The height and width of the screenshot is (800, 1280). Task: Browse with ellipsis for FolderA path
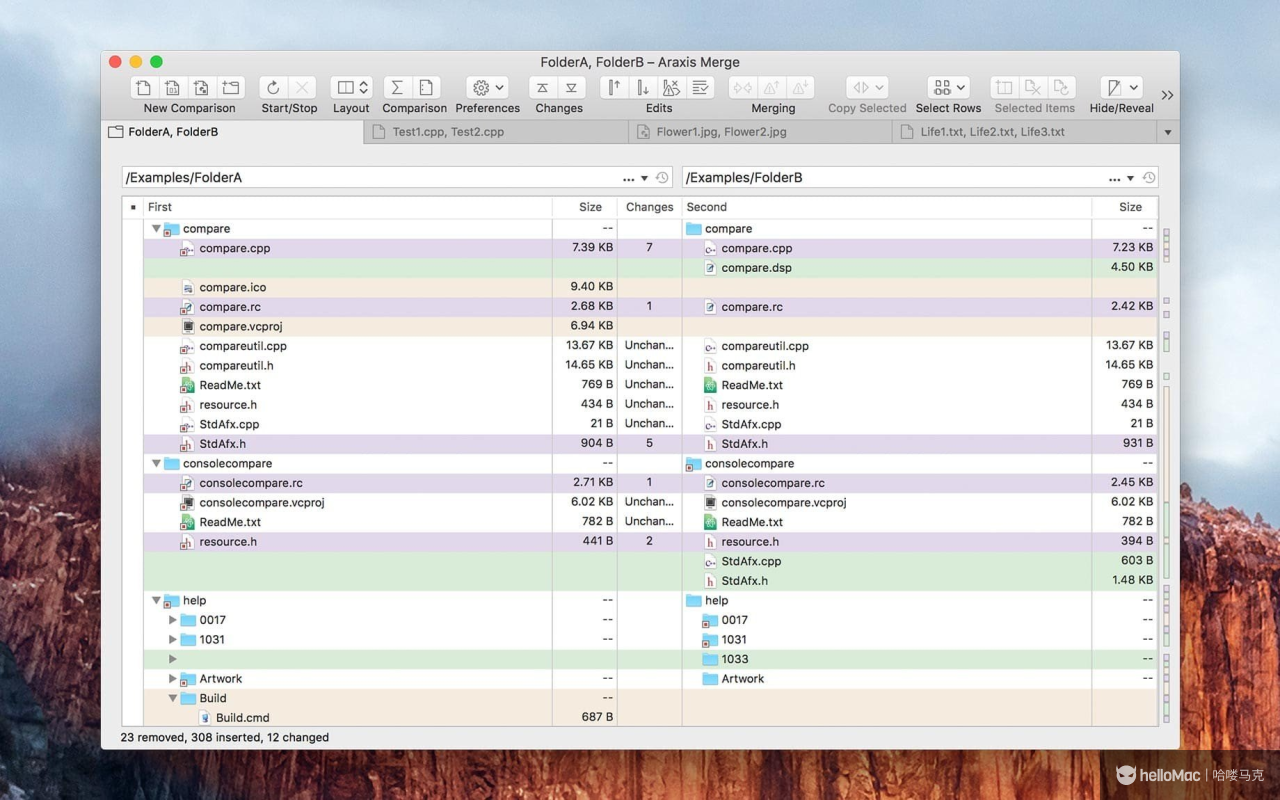click(628, 179)
